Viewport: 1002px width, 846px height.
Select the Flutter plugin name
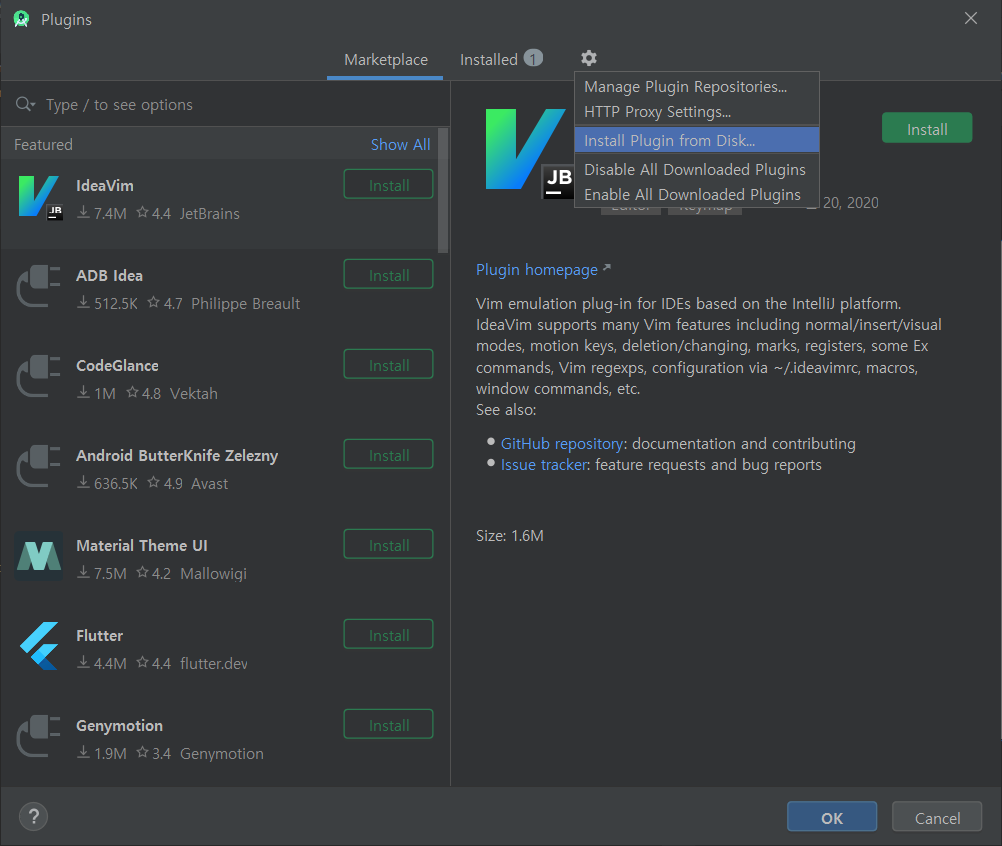click(x=100, y=636)
